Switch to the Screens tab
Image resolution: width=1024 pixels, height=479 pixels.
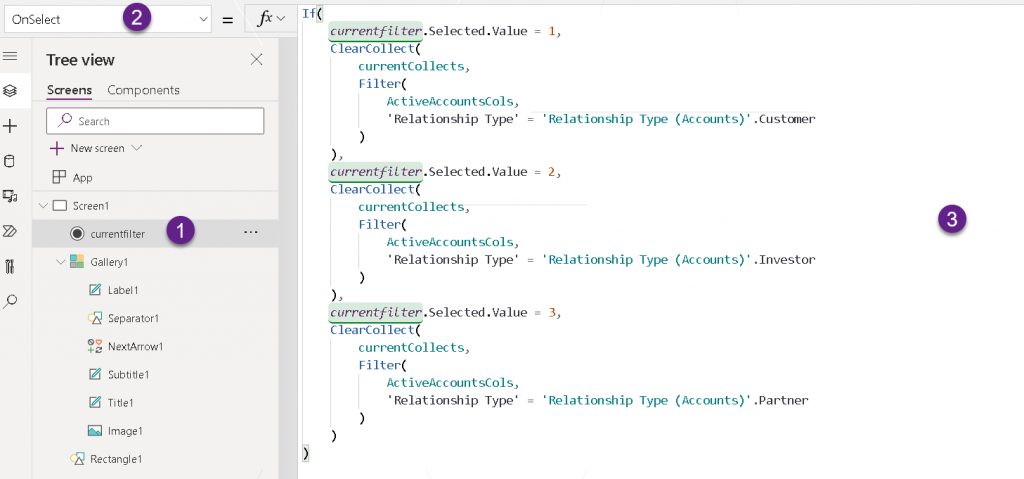[69, 90]
